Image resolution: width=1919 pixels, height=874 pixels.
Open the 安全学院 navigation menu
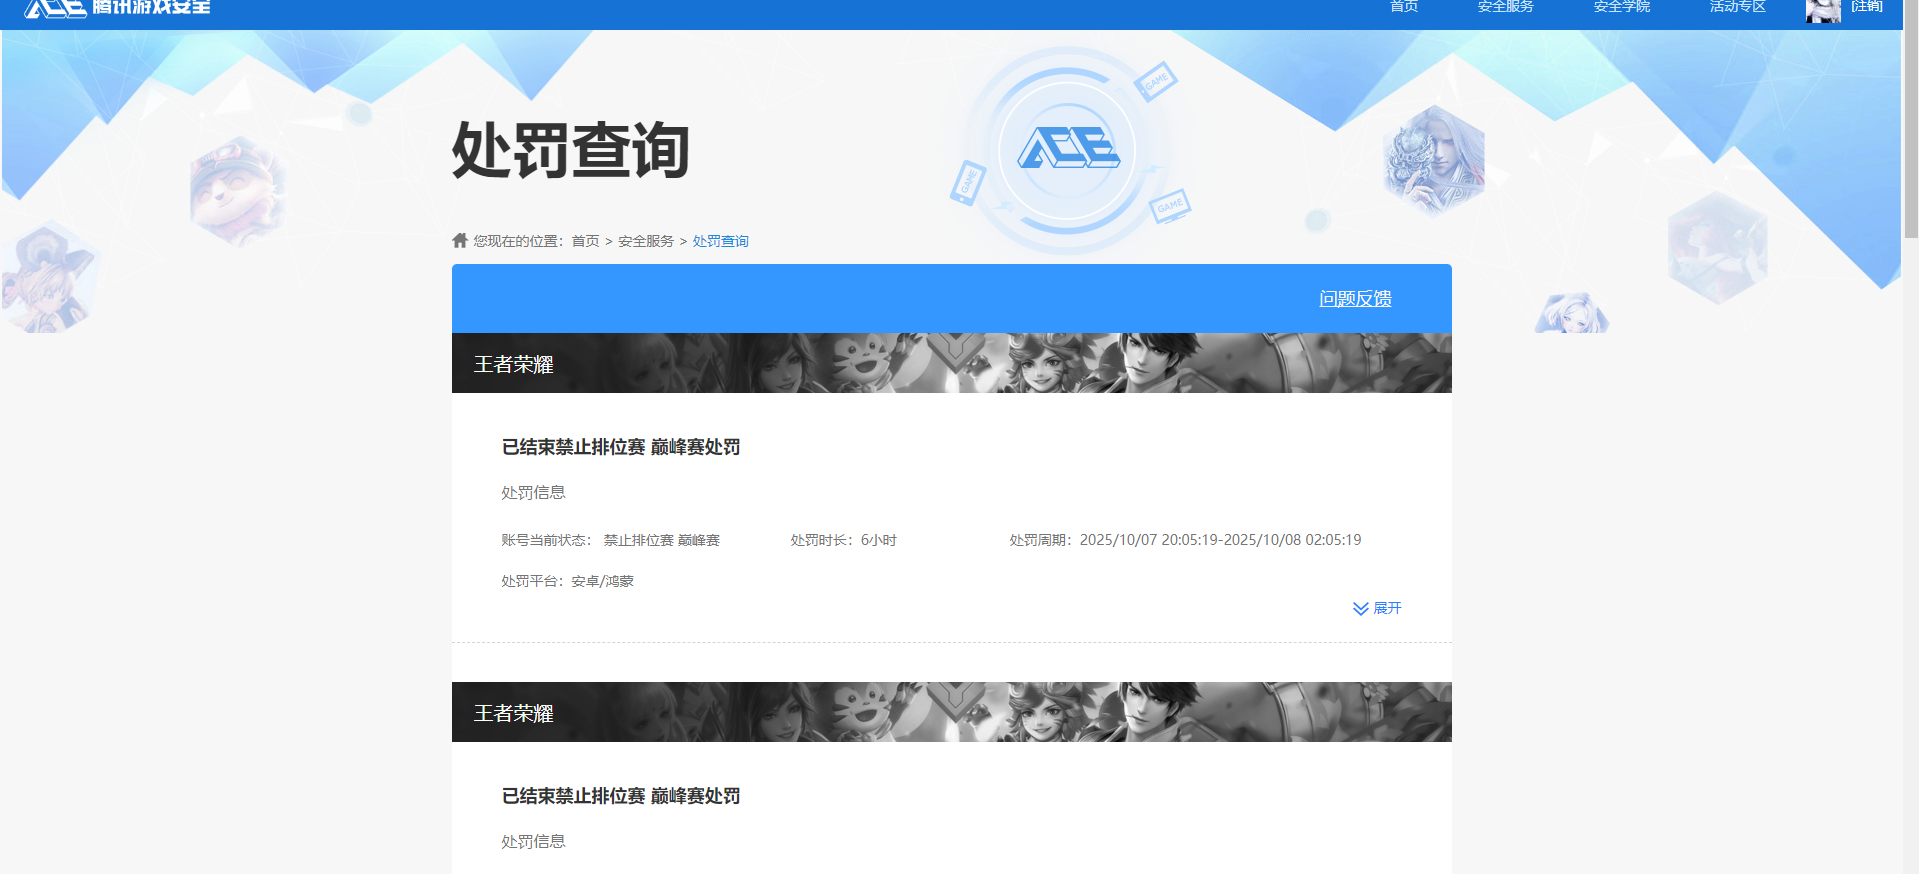click(1621, 6)
